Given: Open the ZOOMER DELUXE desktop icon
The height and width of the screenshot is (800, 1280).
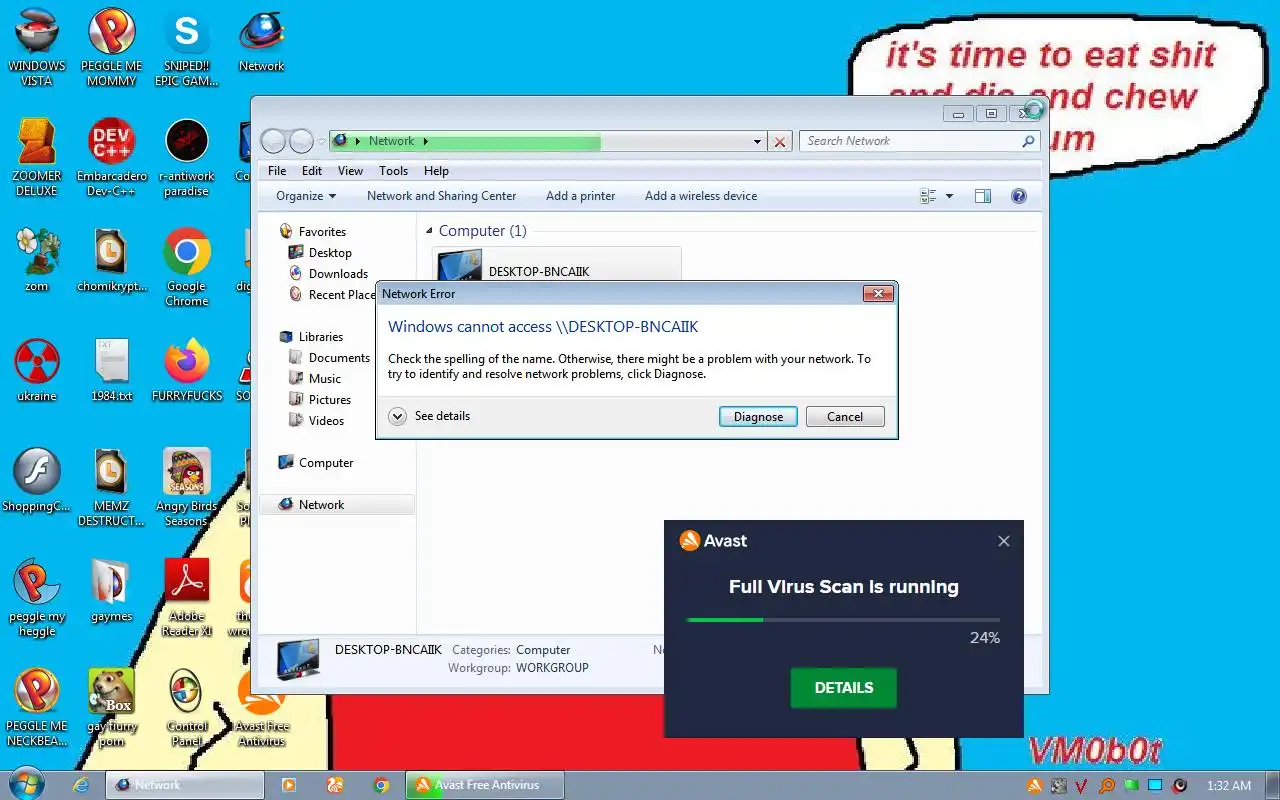Looking at the screenshot, I should (x=37, y=157).
